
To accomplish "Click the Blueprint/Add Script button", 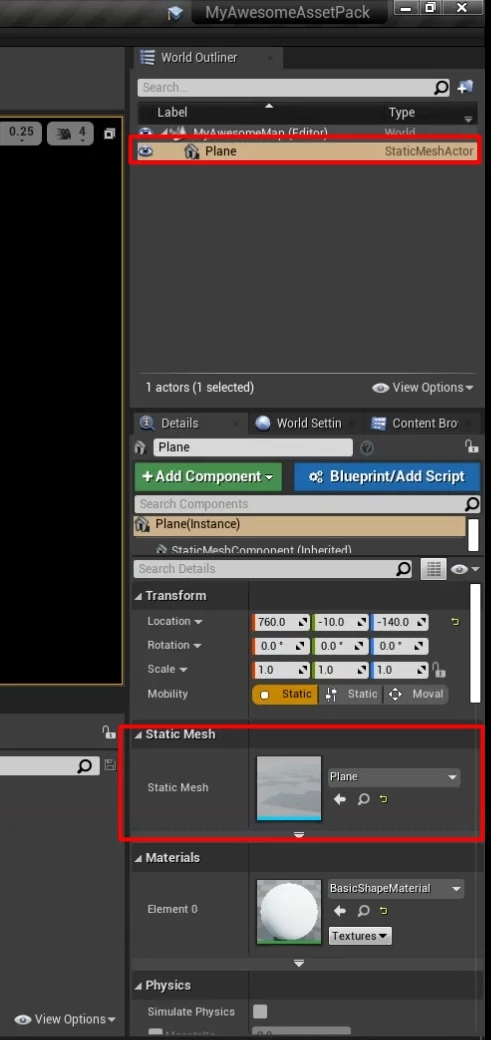I will [387, 476].
